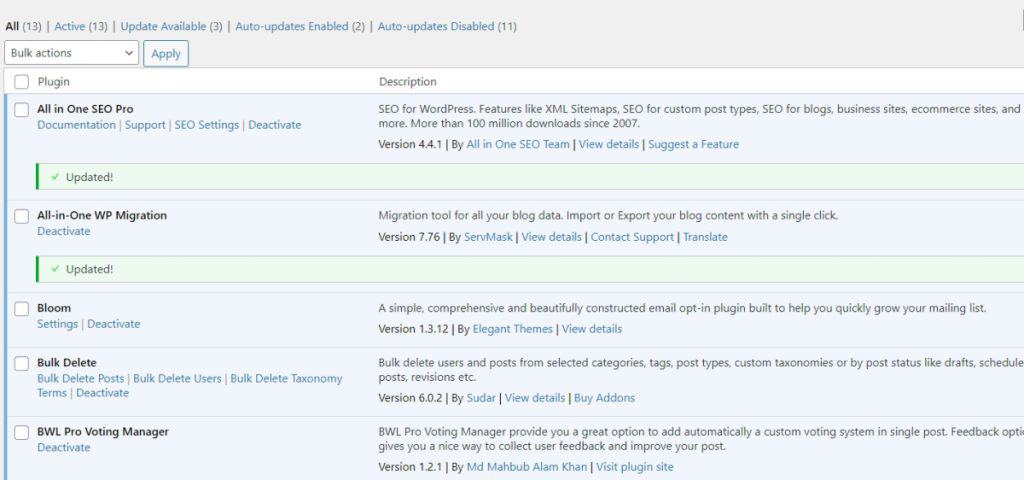Click Version 1.2.1 text
Image resolution: width=1024 pixels, height=480 pixels.
click(410, 467)
